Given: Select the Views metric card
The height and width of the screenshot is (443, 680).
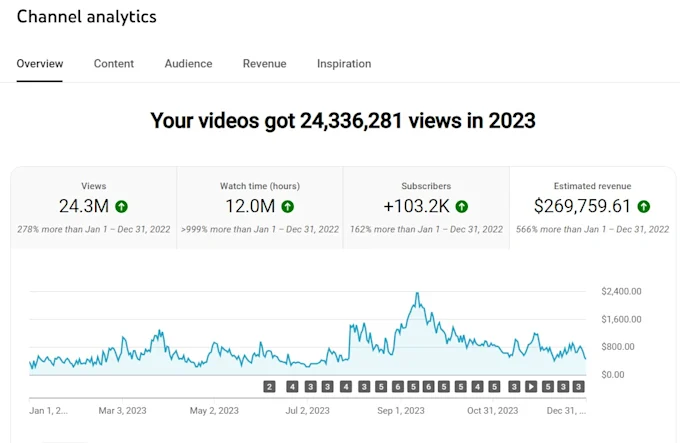Looking at the screenshot, I should [94, 207].
